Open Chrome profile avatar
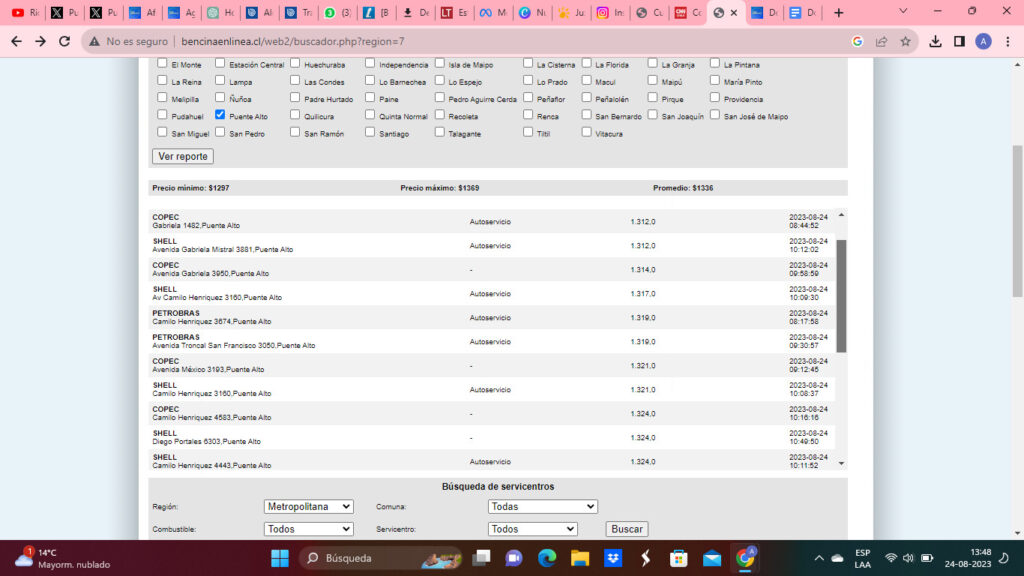The width and height of the screenshot is (1024, 576). 984,41
